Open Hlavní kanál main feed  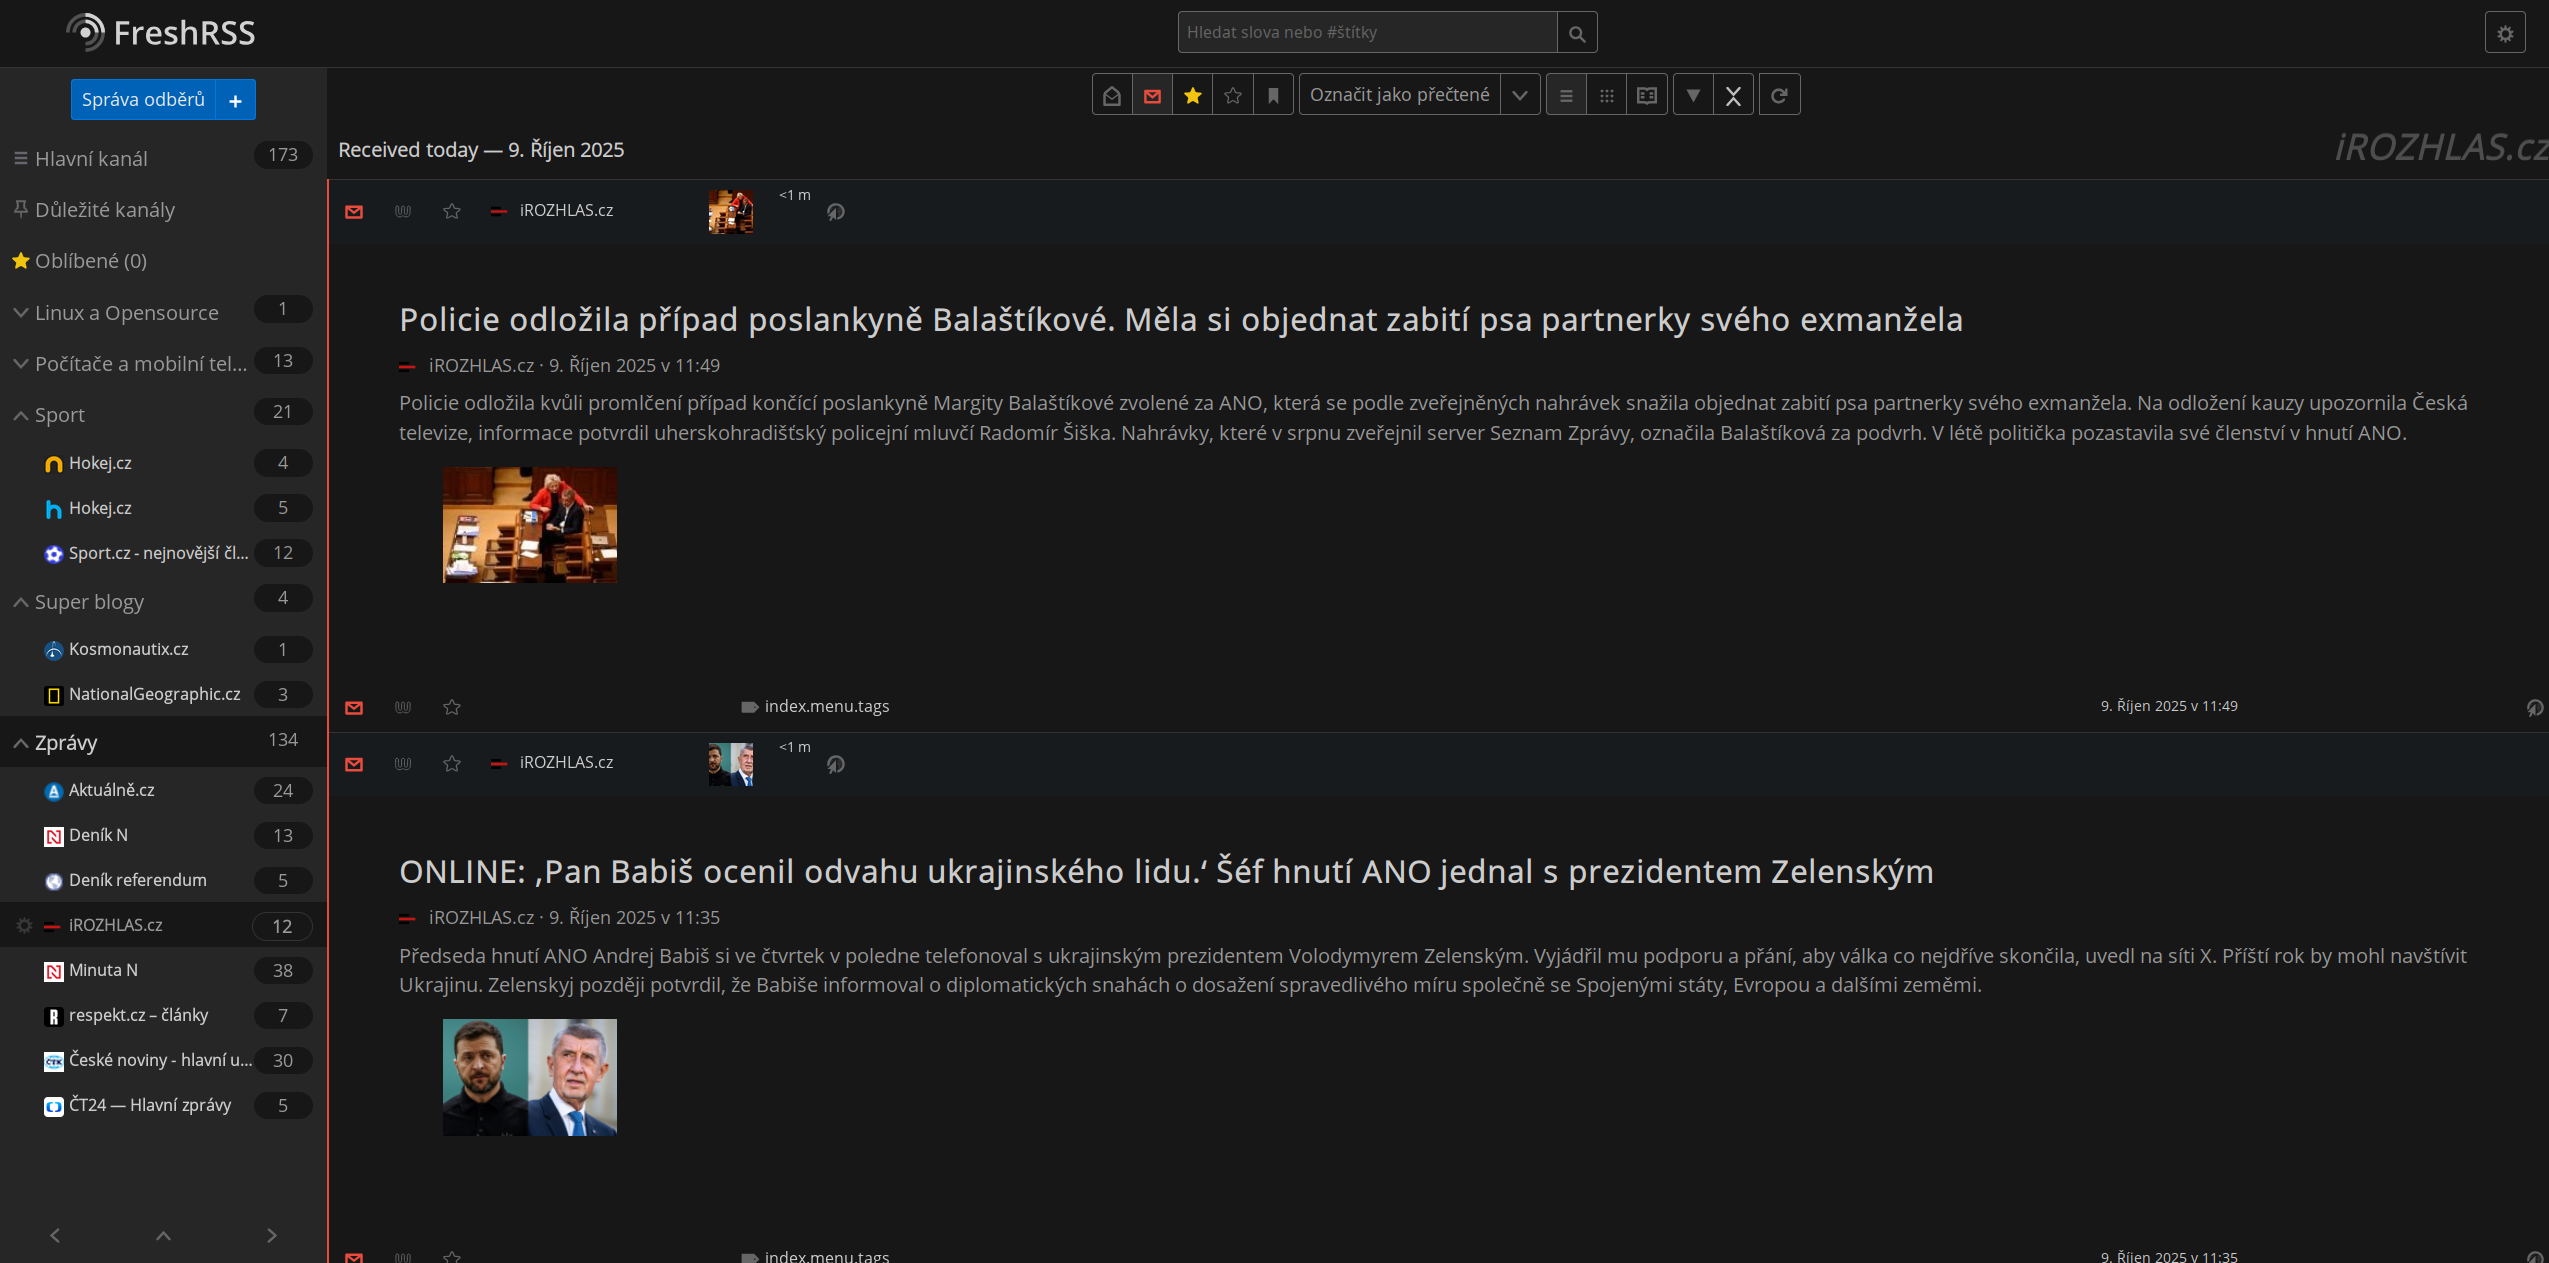click(91, 159)
